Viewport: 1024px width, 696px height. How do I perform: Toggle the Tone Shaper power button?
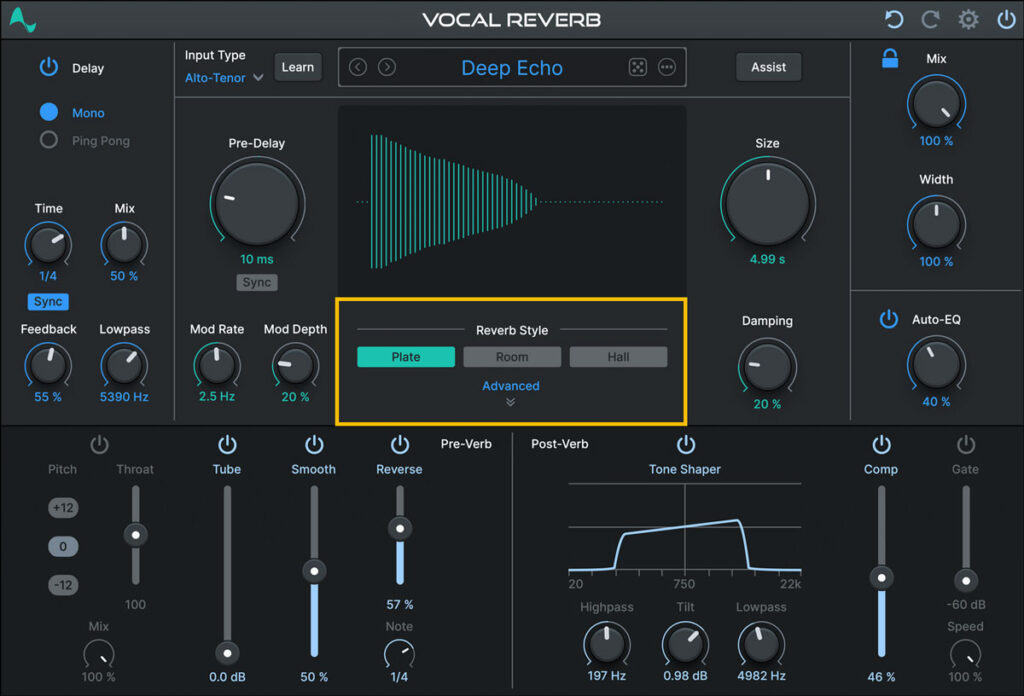pyautogui.click(x=686, y=445)
